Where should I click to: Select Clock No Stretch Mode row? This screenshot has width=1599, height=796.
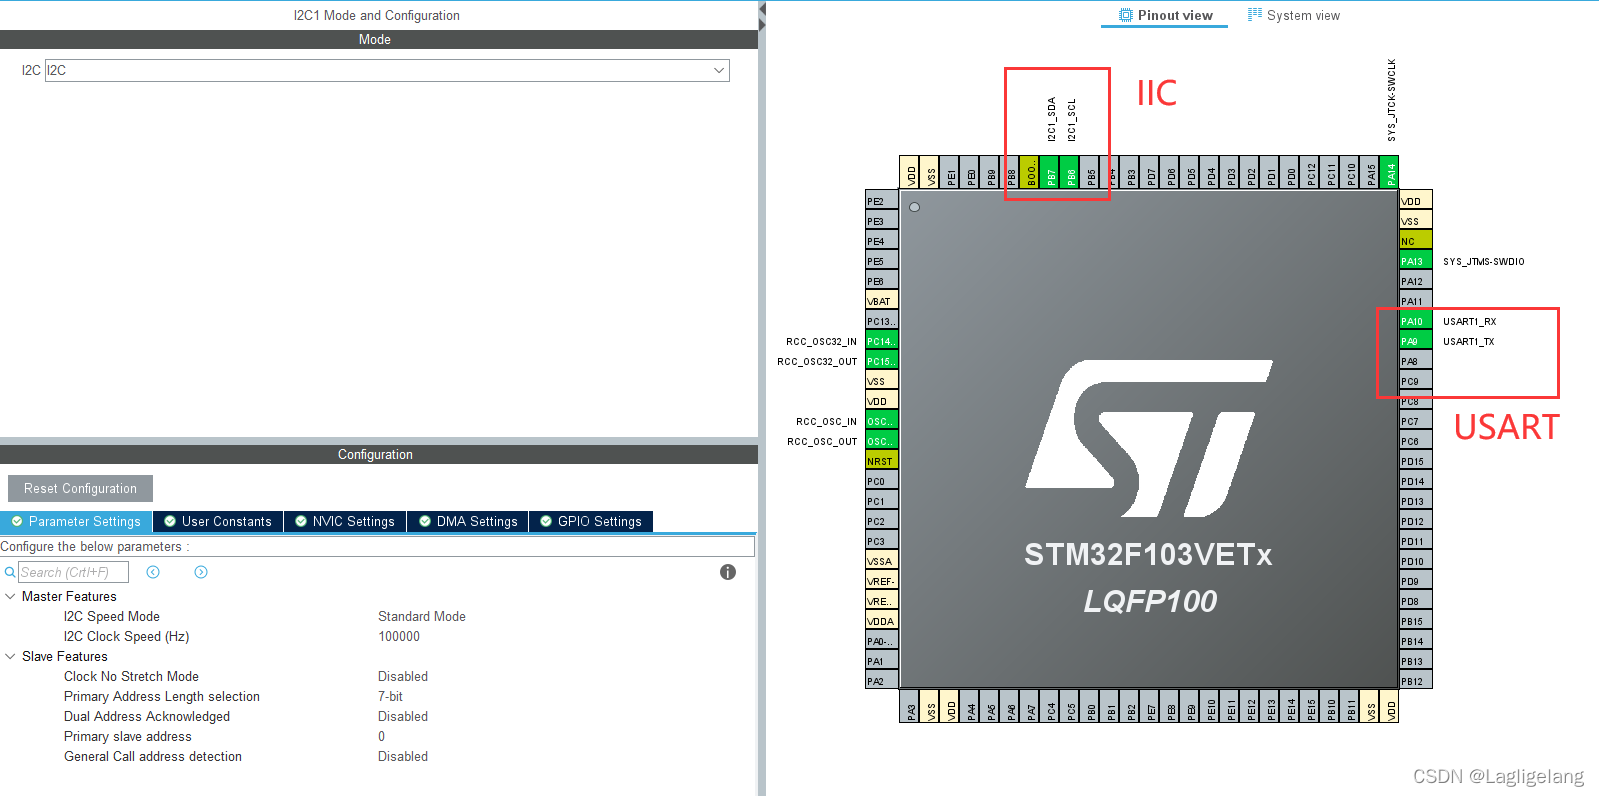tap(378, 676)
